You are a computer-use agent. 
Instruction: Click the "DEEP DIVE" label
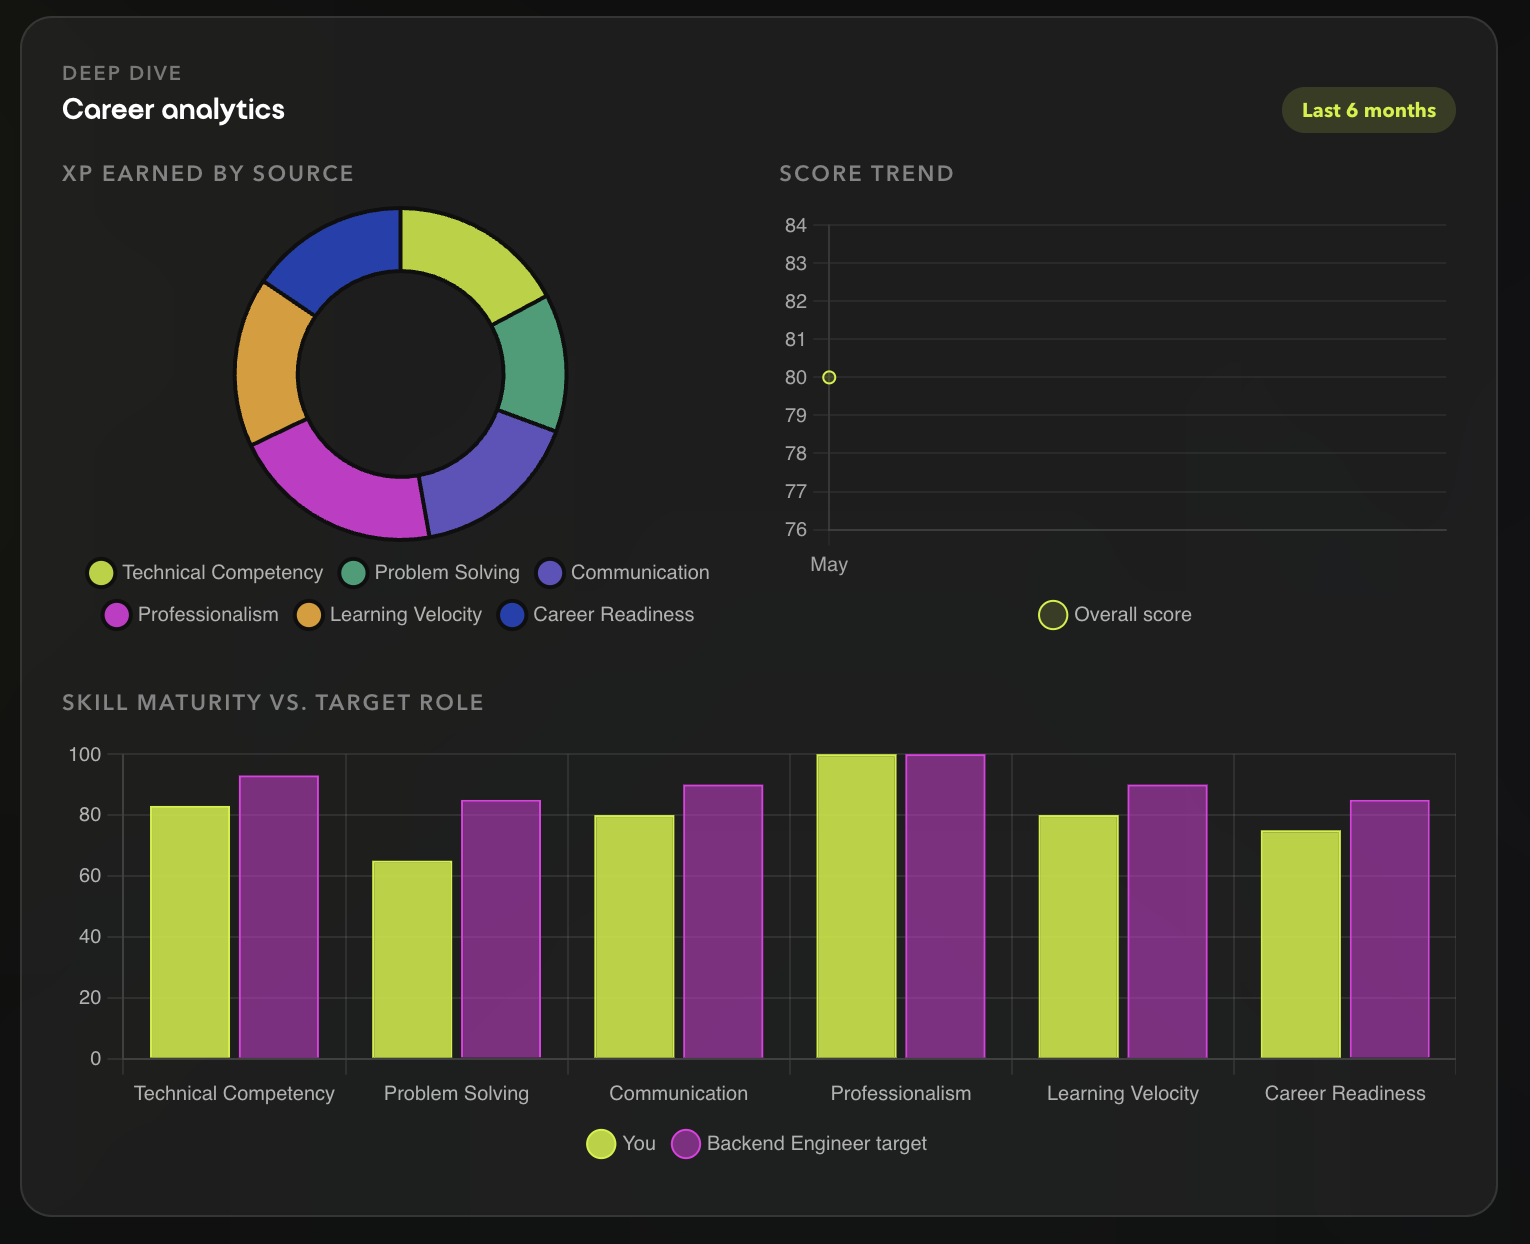[122, 73]
